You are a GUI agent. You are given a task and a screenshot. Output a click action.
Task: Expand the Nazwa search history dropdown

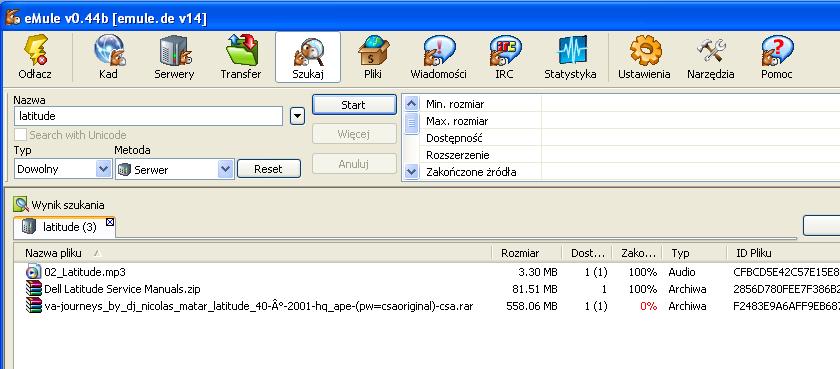[297, 116]
